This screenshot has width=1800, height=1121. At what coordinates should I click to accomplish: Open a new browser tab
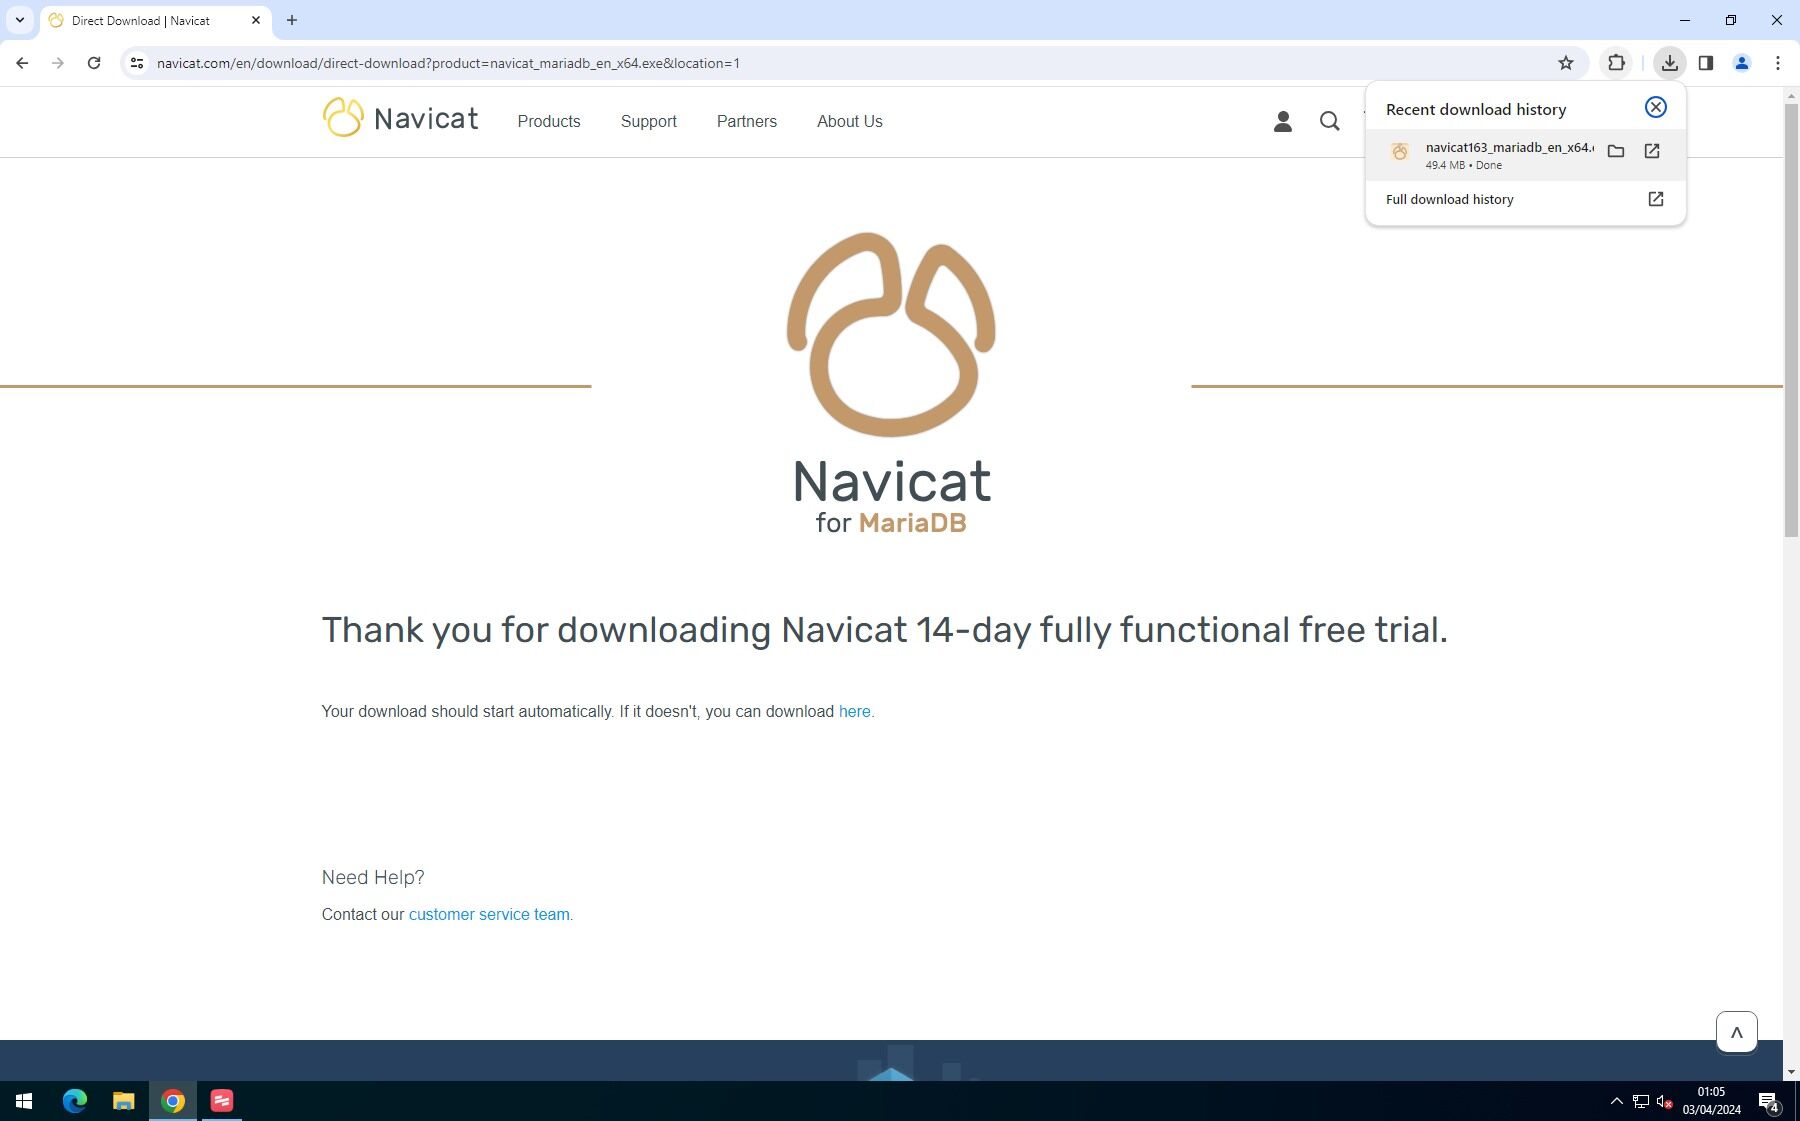click(292, 20)
